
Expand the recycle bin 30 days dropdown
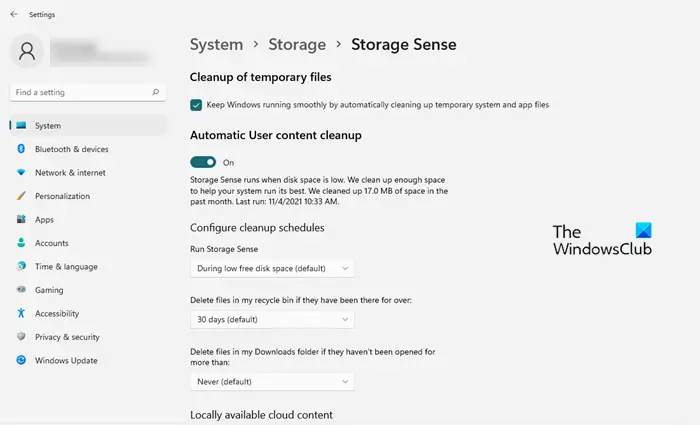pos(272,319)
